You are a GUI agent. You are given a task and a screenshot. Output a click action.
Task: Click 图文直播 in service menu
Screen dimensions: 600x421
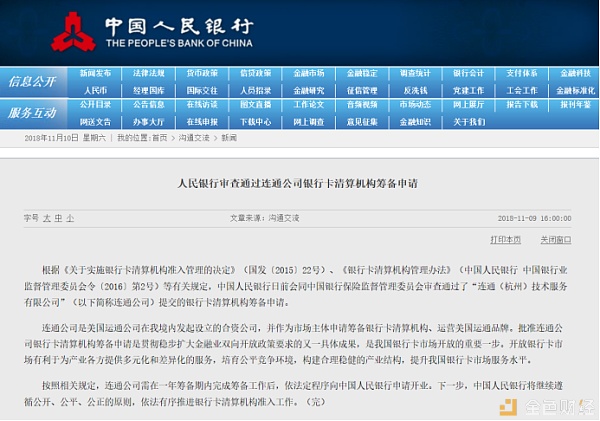point(255,104)
